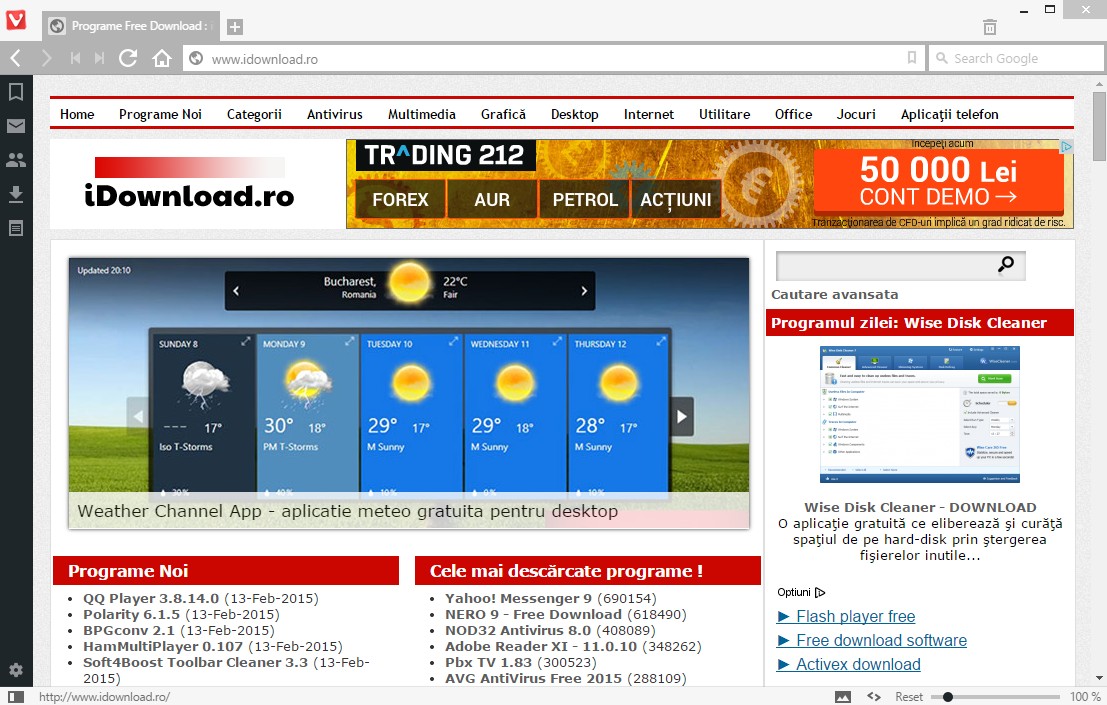
Task: Switch to Programe Free Download tab
Action: pos(131,26)
